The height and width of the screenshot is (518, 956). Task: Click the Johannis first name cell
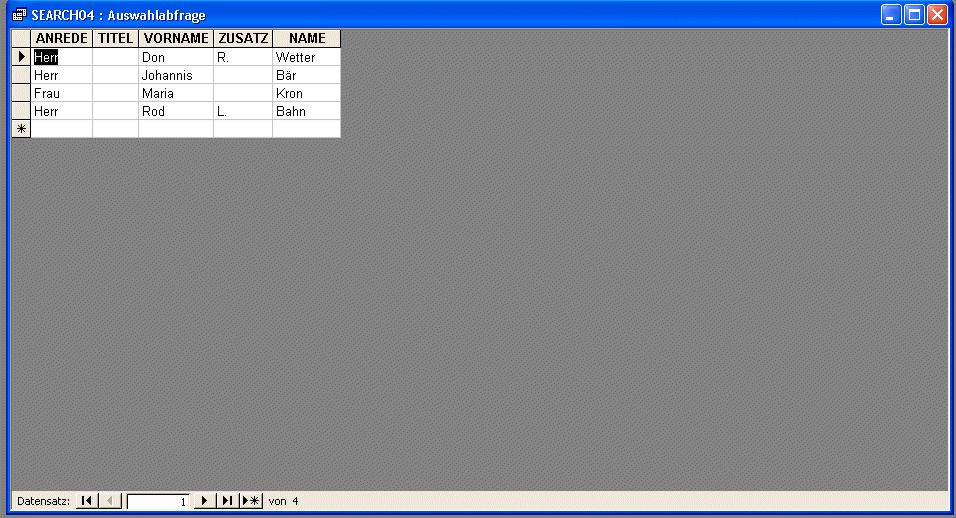(176, 75)
